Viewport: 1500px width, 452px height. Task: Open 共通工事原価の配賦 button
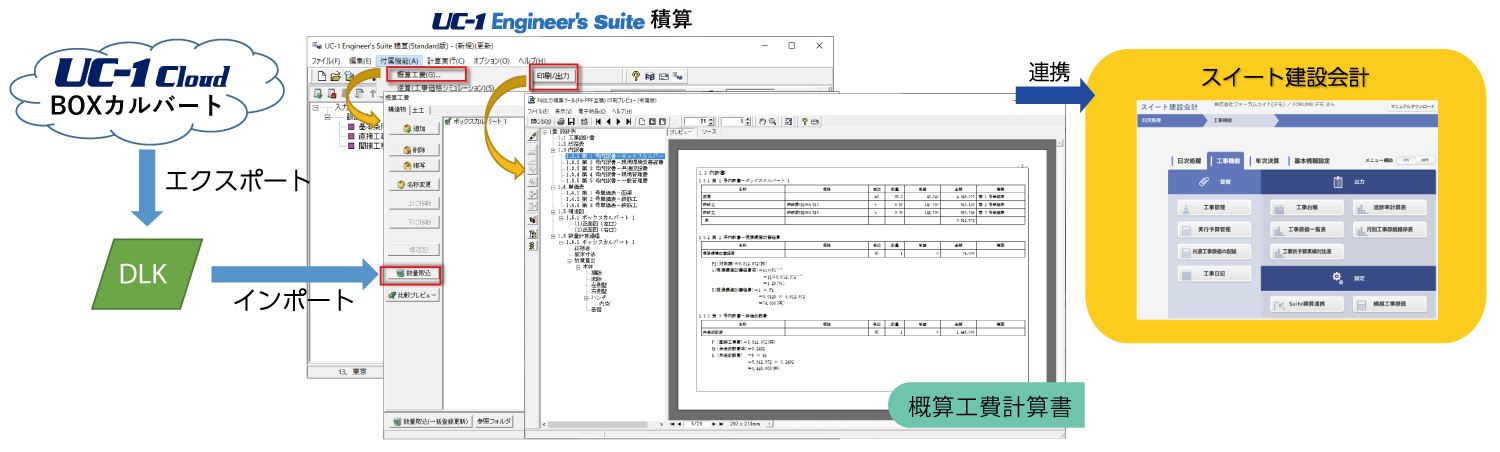pos(1213,252)
